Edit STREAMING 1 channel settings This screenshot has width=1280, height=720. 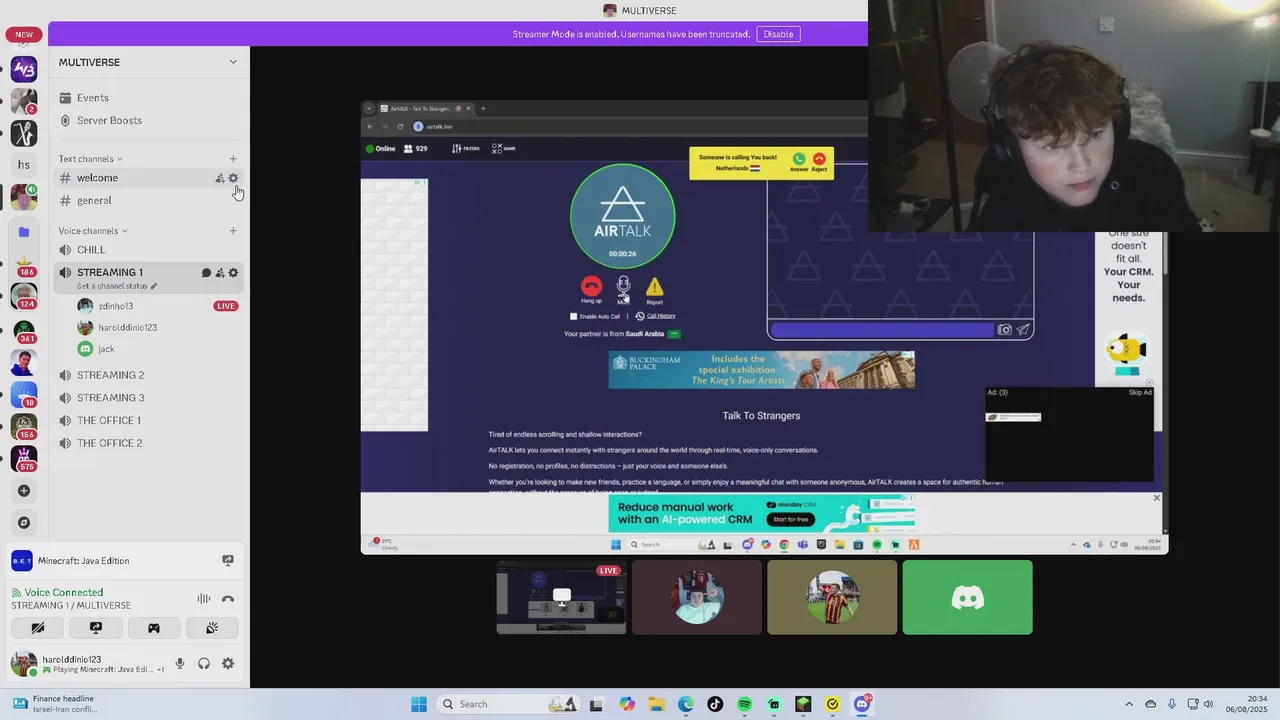pos(233,273)
